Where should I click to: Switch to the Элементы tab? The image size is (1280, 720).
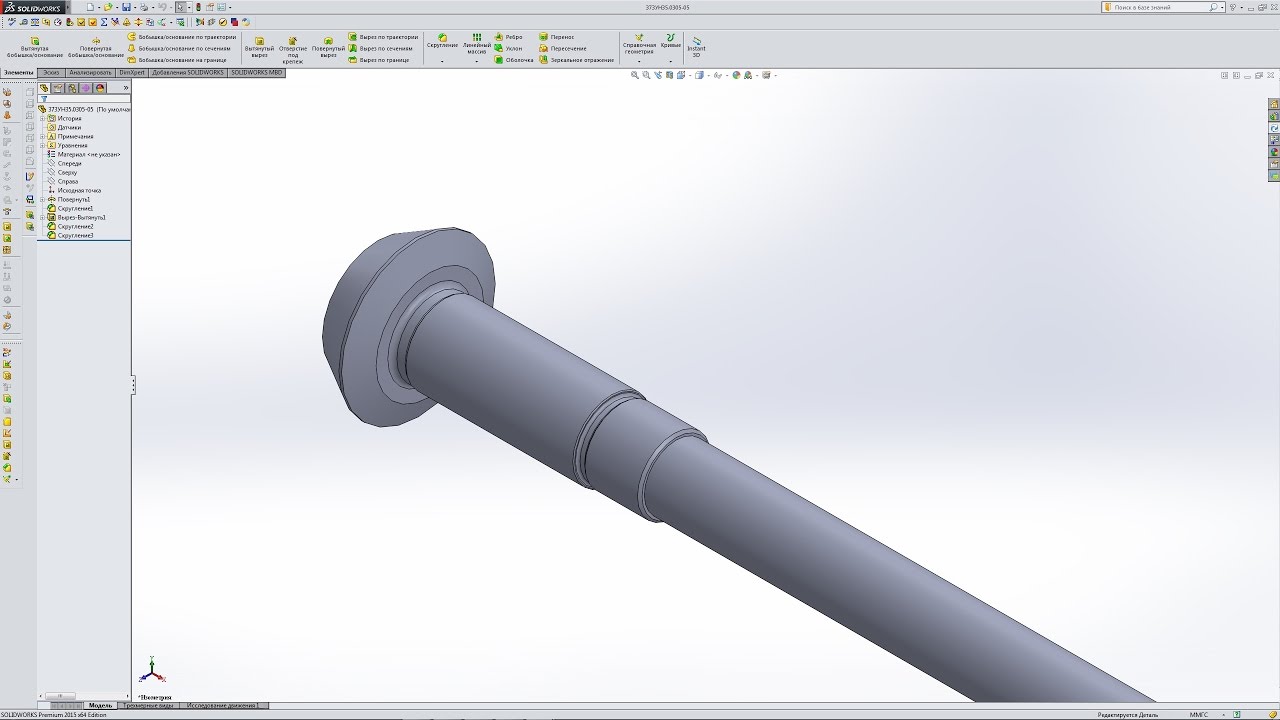(19, 73)
